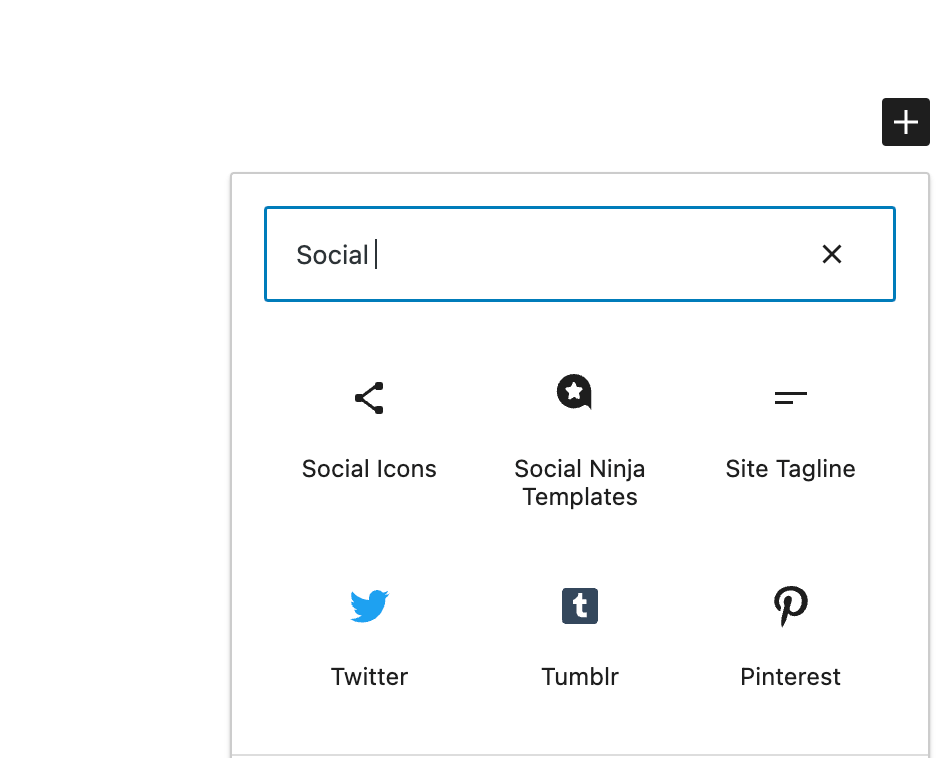Place cursor after the word Social
This screenshot has width=942, height=758.
coord(374,255)
